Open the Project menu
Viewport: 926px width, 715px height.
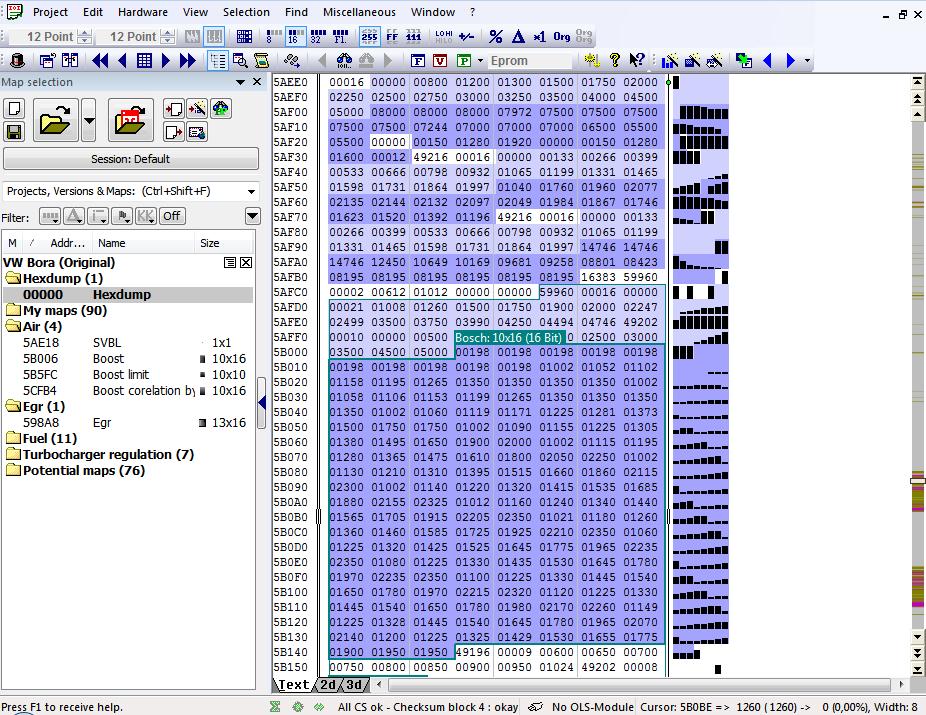pyautogui.click(x=50, y=12)
